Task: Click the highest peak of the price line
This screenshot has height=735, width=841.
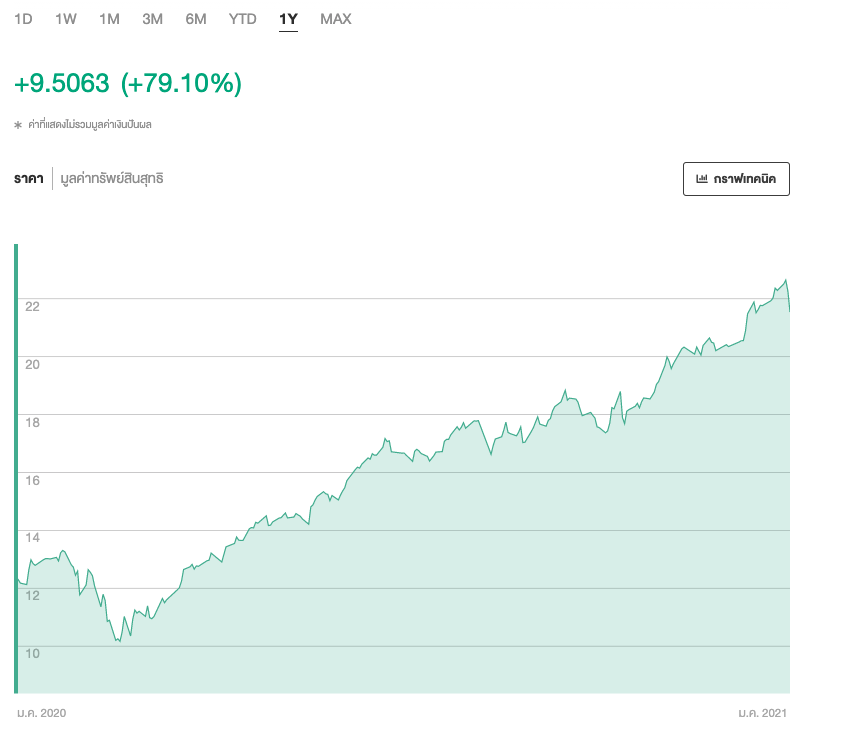Action: [x=786, y=280]
